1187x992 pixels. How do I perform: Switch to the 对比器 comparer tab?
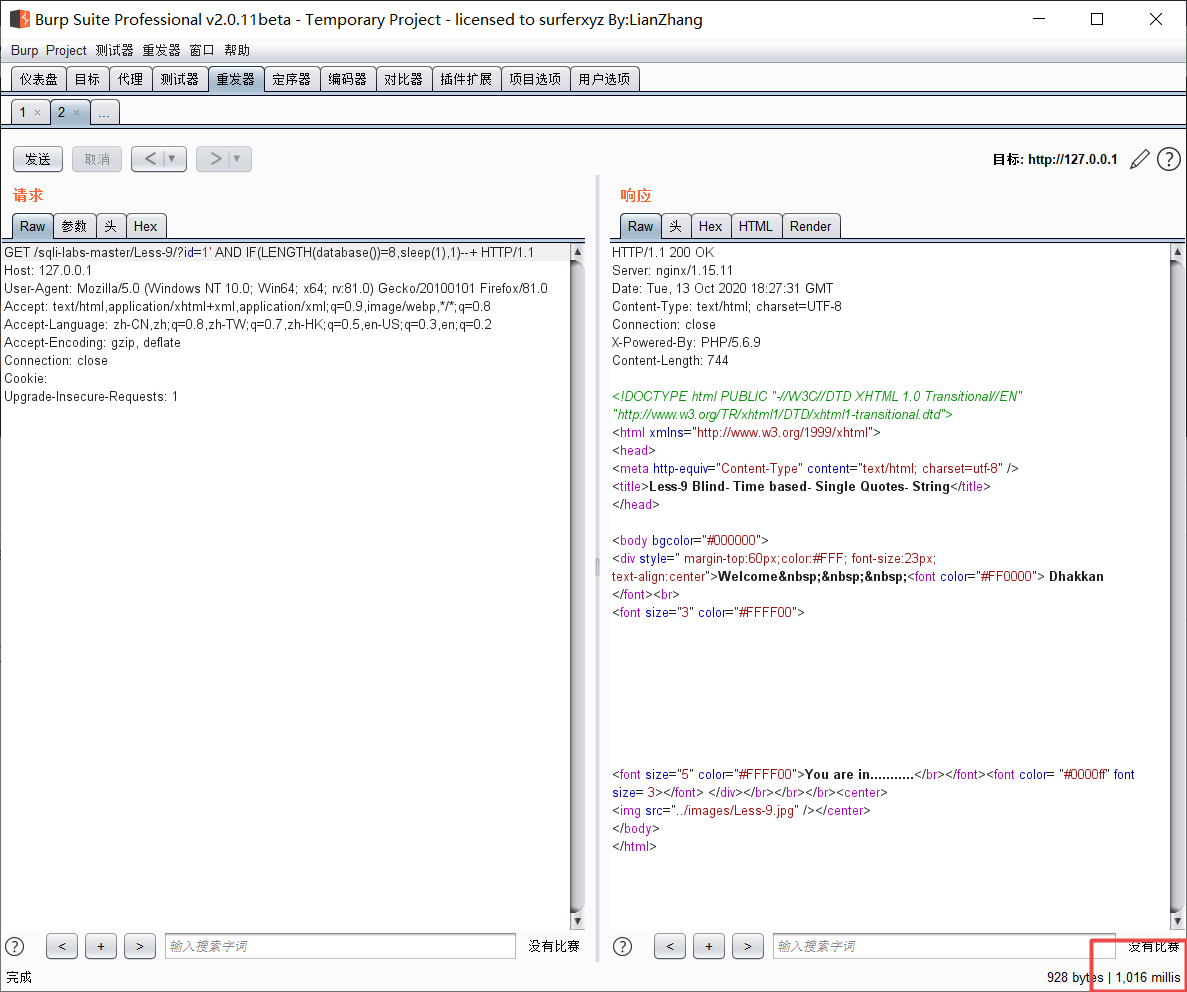(x=403, y=79)
